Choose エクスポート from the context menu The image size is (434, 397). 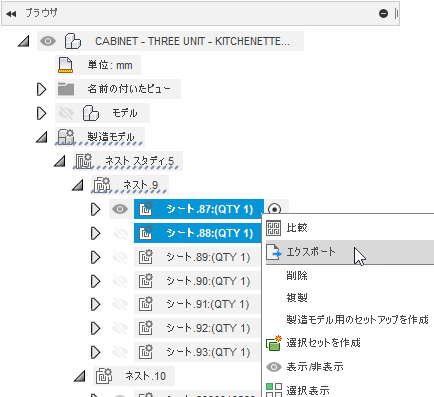click(x=350, y=252)
